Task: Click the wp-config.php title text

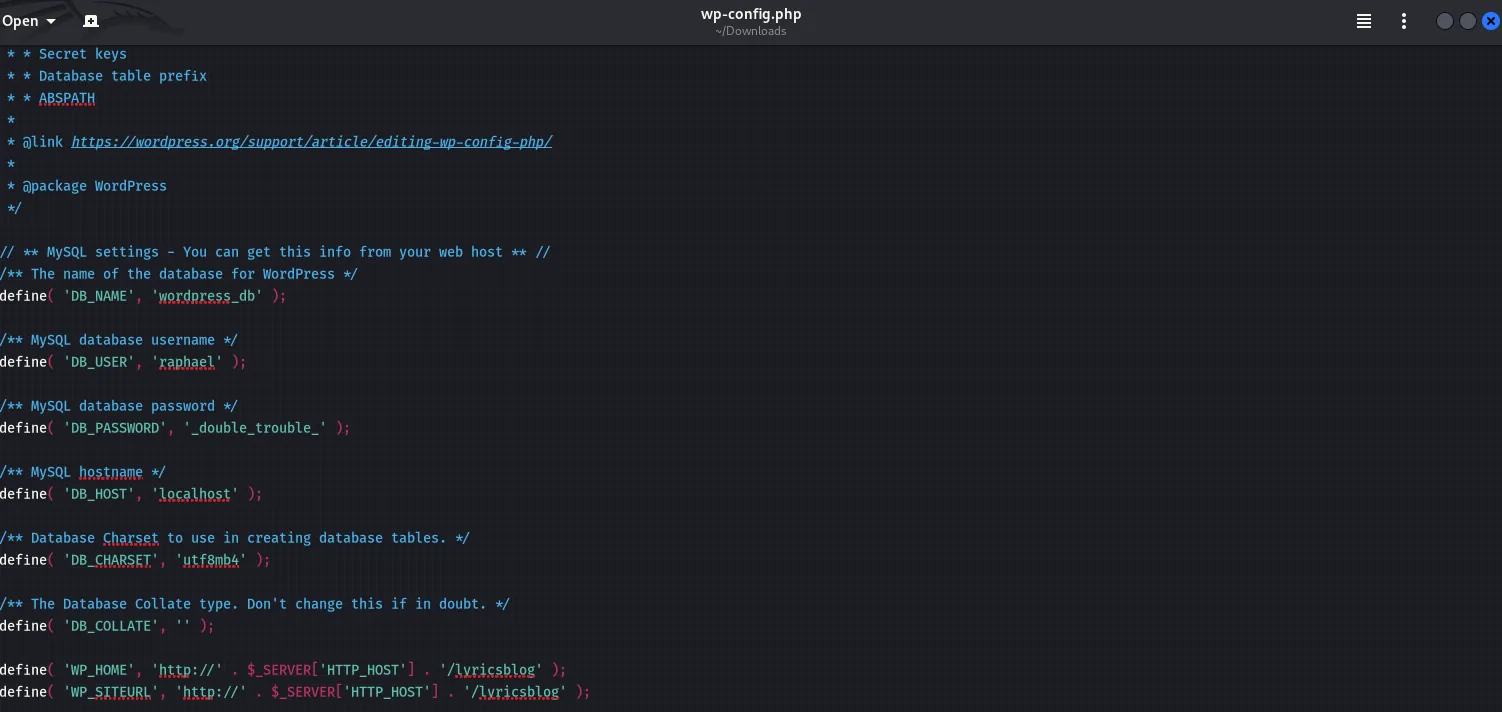Action: click(x=751, y=14)
